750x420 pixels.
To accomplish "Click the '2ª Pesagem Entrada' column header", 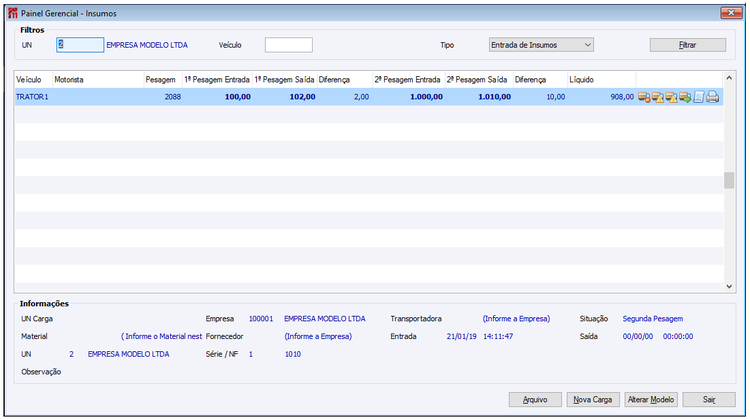I will [x=408, y=79].
